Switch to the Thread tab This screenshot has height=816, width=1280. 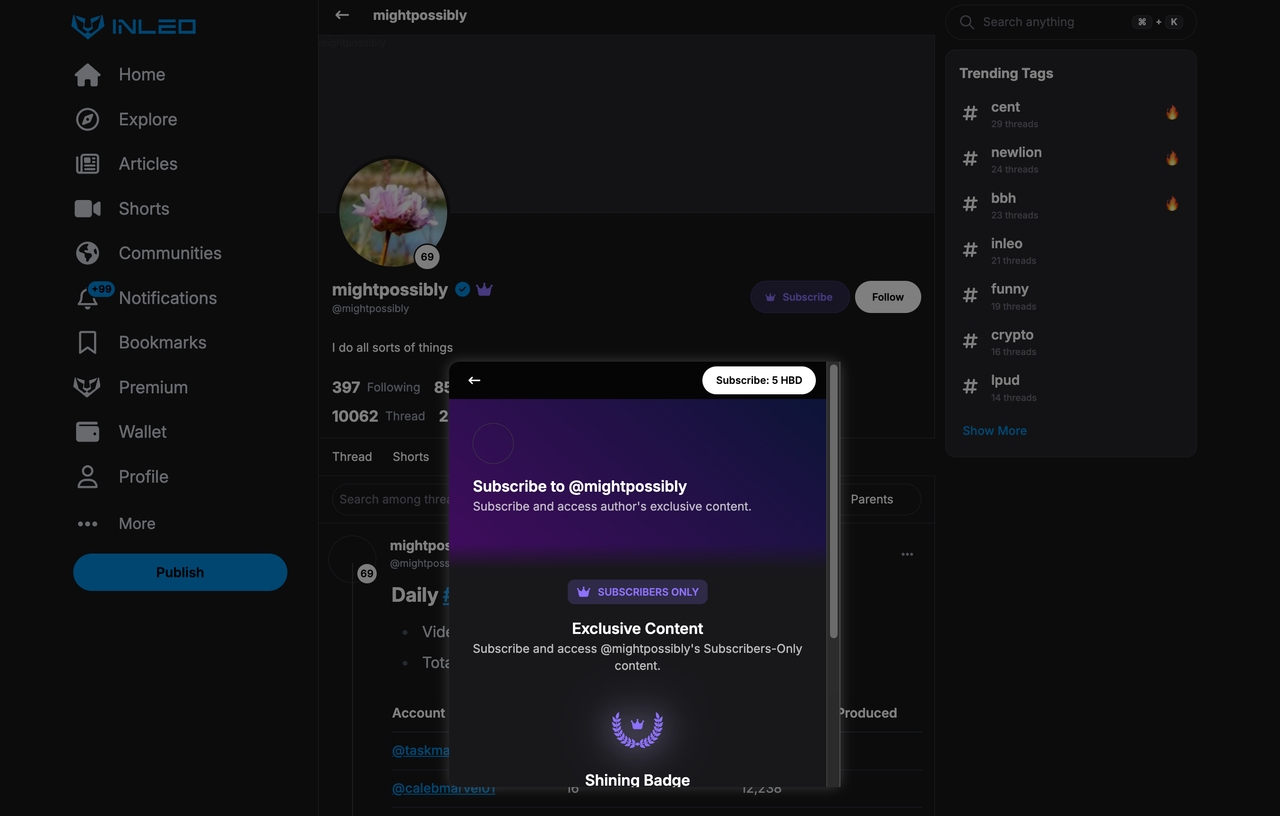tap(352, 457)
